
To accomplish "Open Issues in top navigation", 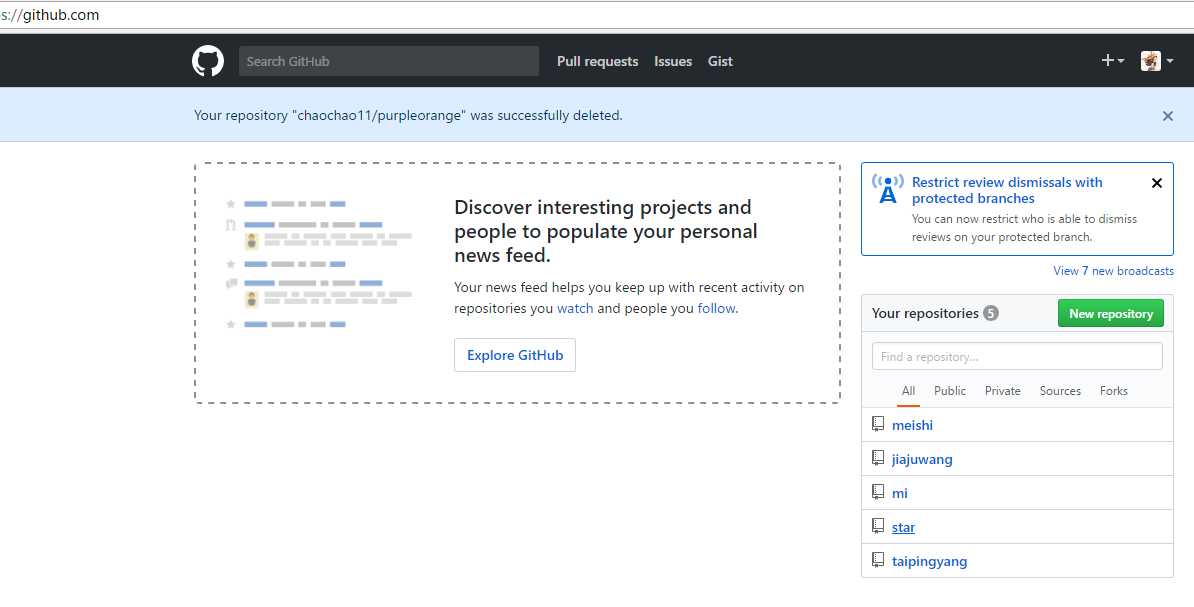I will (x=672, y=62).
